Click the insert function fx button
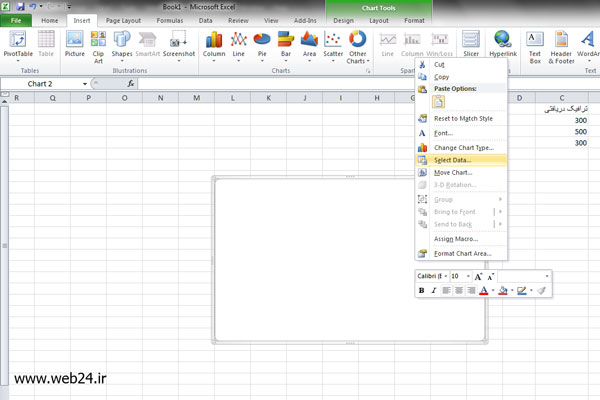Screen dimensions: 600x400 (131, 83)
